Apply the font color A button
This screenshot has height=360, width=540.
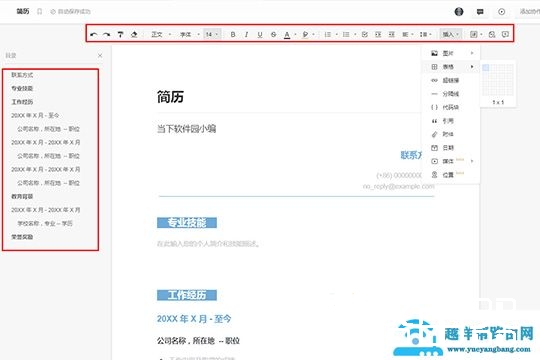pyautogui.click(x=287, y=34)
